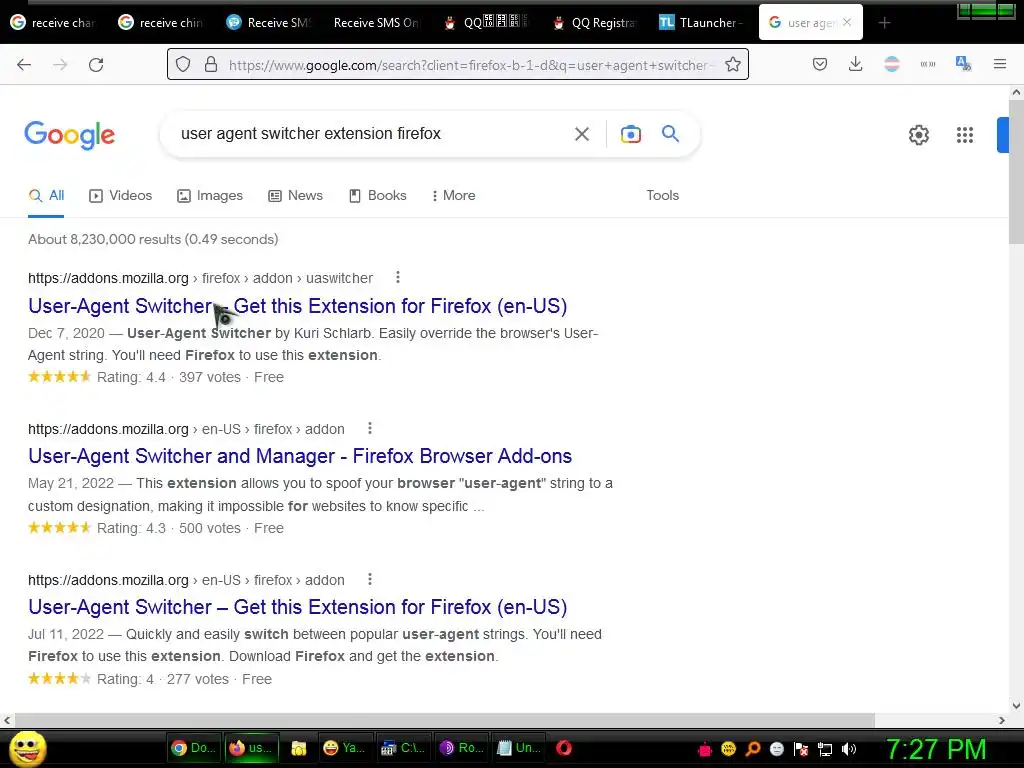Filter results by News
Screen dimensions: 1024x768
(296, 195)
